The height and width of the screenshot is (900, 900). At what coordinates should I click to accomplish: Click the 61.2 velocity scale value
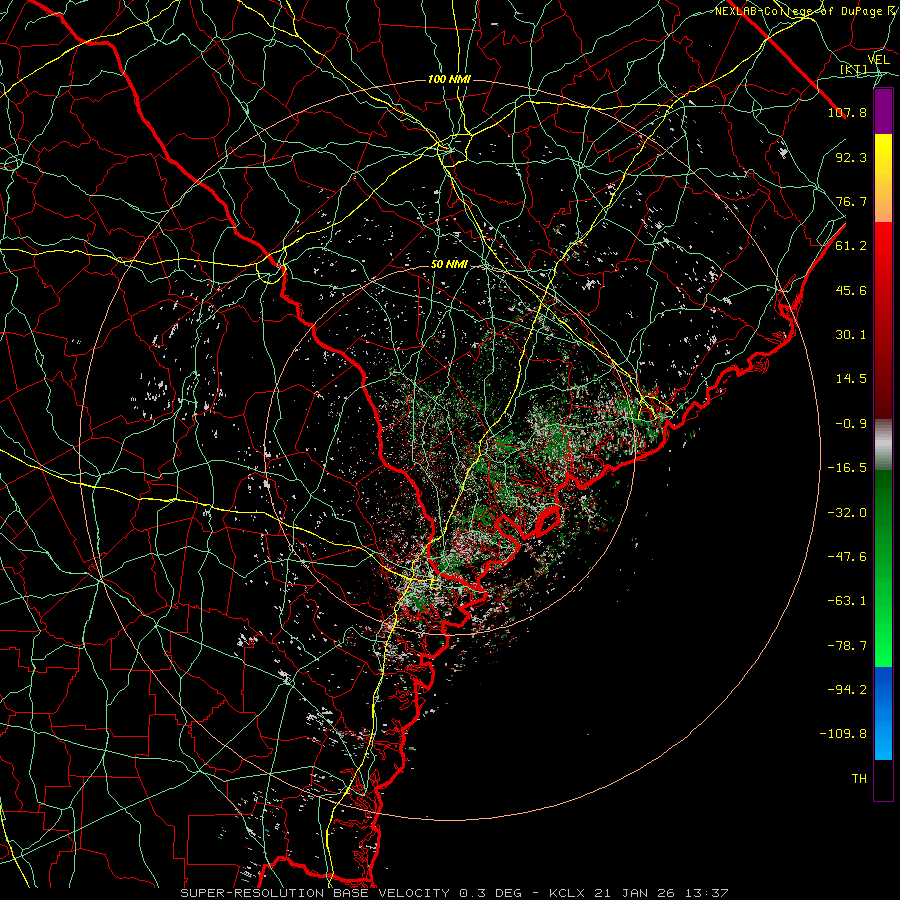coord(851,246)
